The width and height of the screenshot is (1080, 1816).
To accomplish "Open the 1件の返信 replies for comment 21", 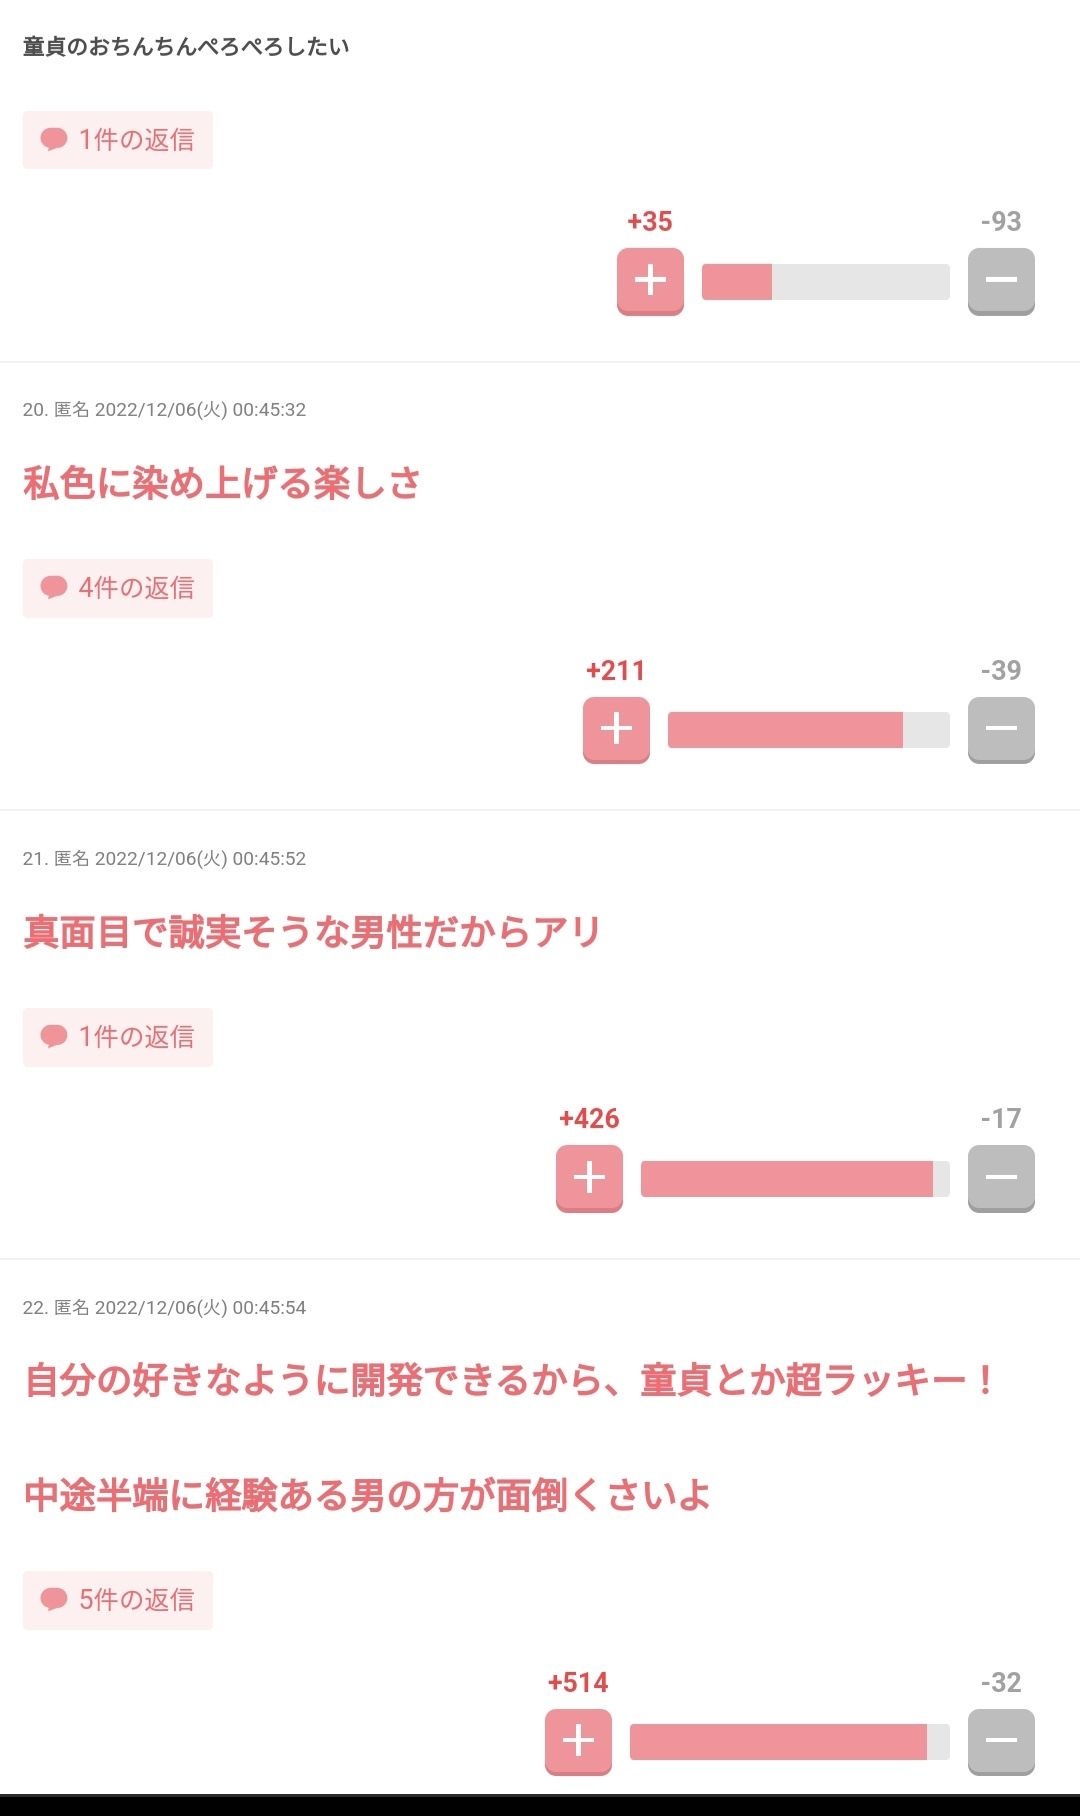I will coord(117,1037).
